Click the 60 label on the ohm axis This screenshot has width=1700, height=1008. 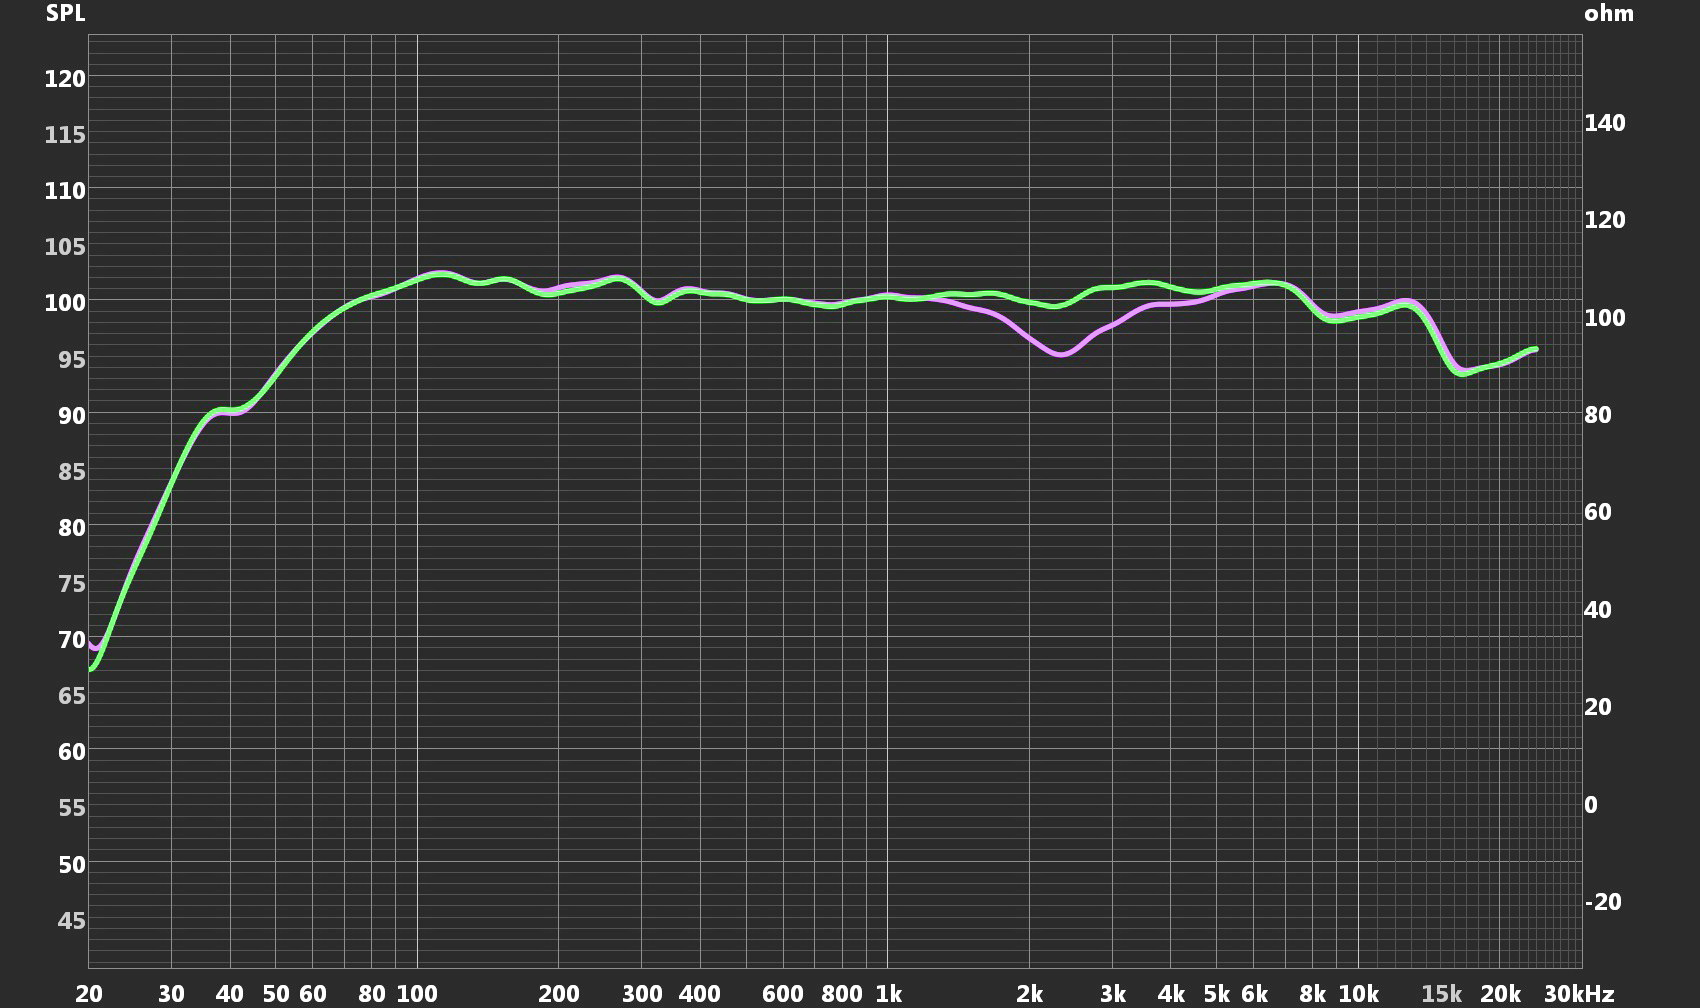pos(1598,512)
